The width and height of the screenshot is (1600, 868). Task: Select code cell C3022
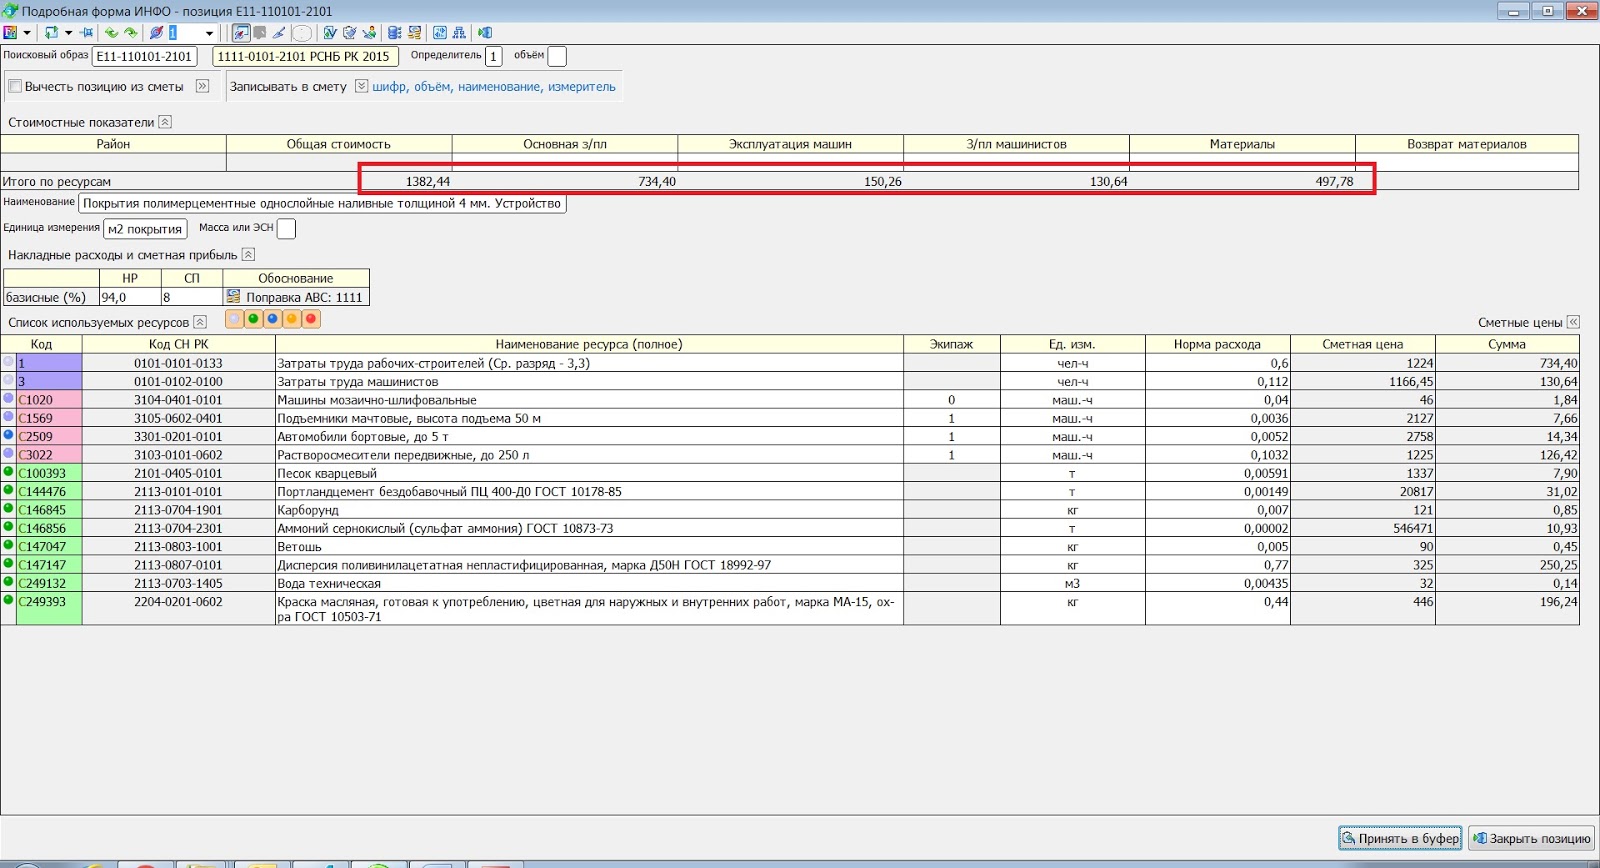tap(49, 455)
